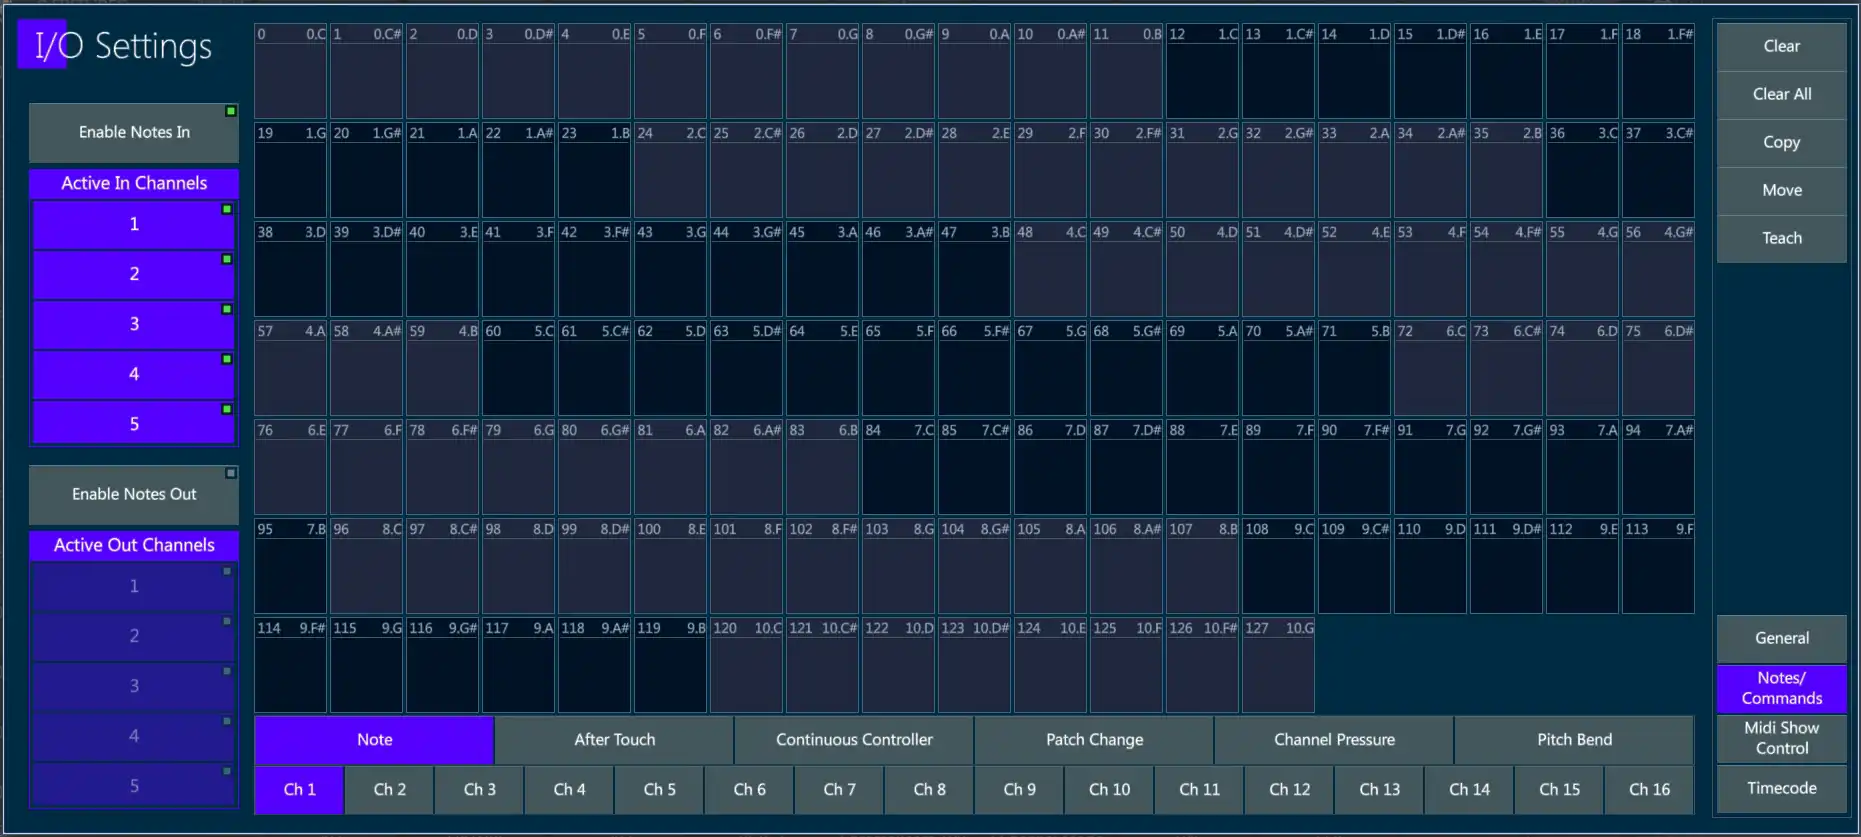Switch to MIDI channel Ch 13
This screenshot has height=837, width=1861.
coord(1379,790)
